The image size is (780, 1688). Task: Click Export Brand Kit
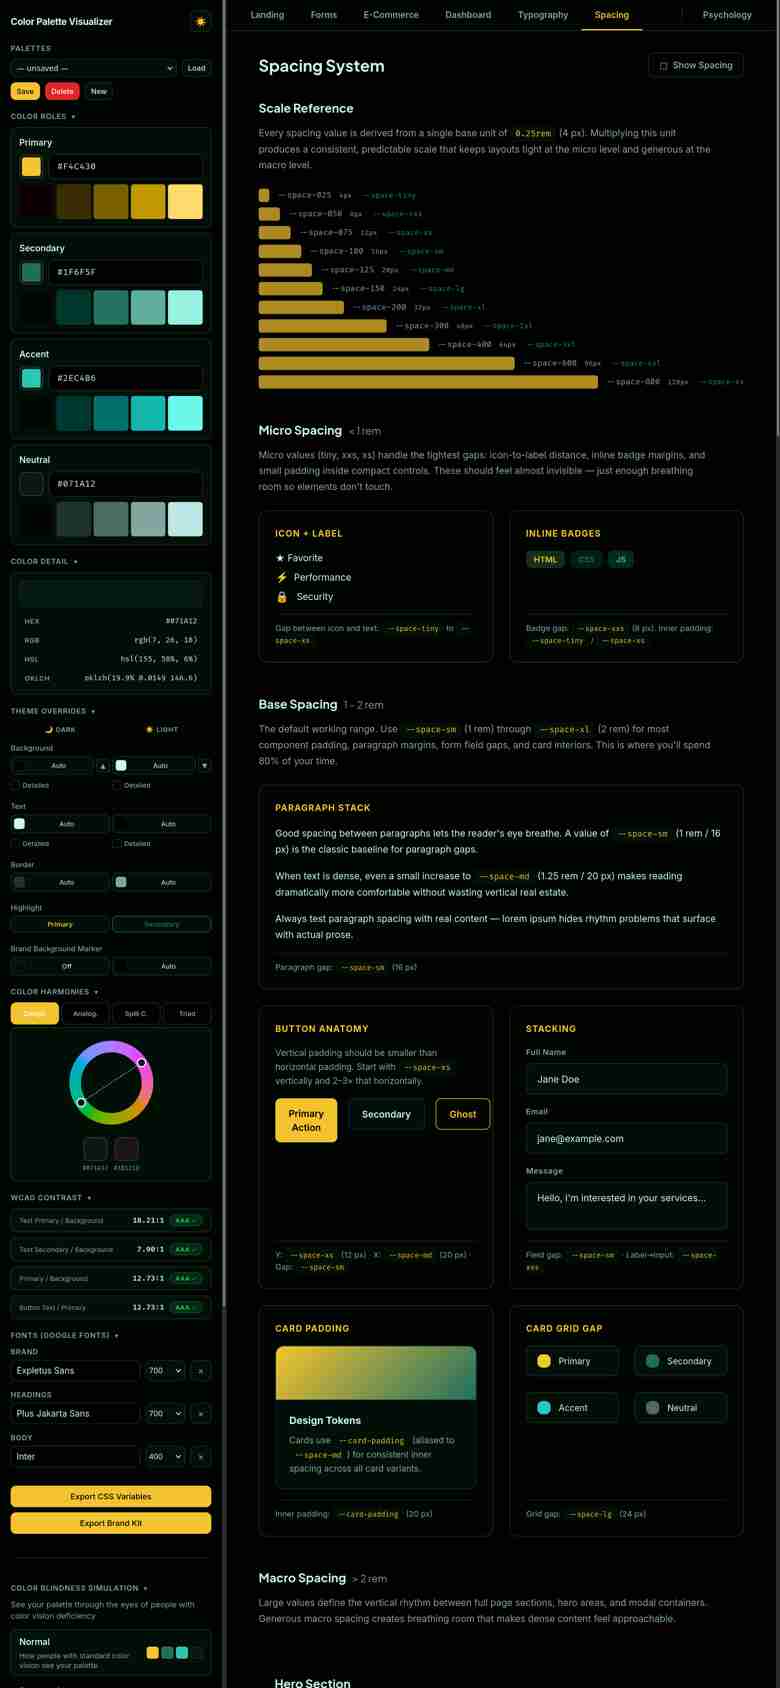tap(111, 1523)
